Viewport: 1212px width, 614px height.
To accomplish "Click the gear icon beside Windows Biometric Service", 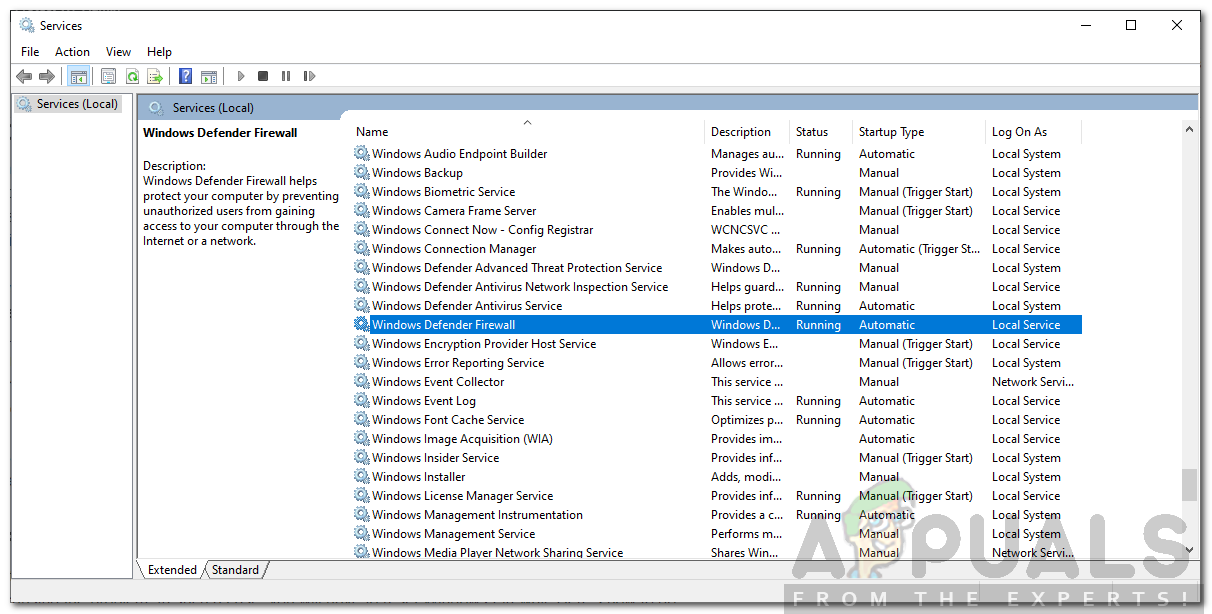I will click(x=362, y=192).
